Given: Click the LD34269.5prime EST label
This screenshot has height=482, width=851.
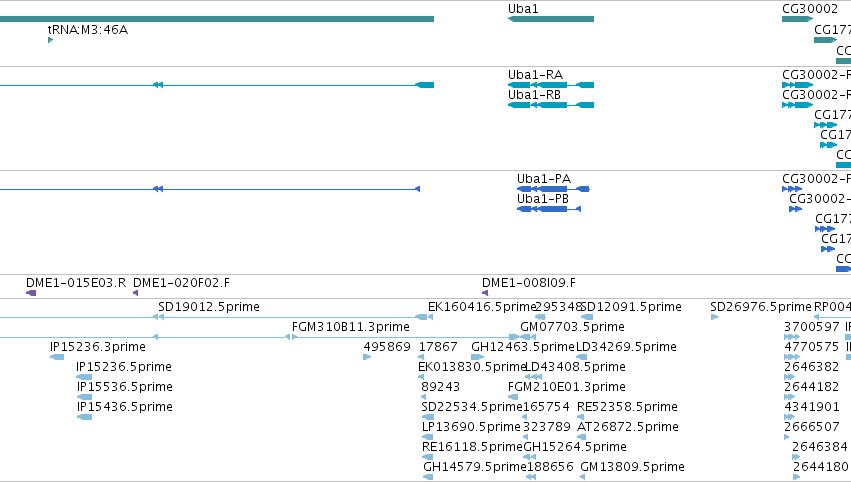Looking at the screenshot, I should [626, 347].
